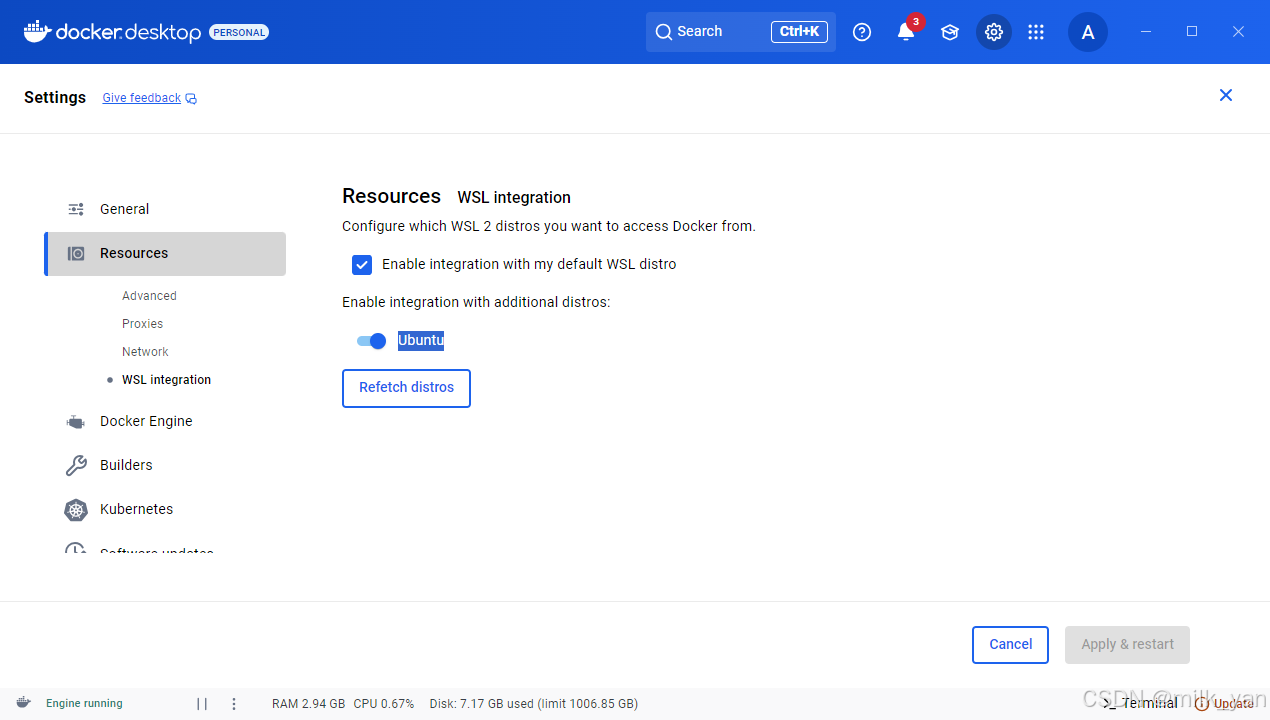
Task: Click the Docker Engine icon in sidebar
Action: [76, 421]
